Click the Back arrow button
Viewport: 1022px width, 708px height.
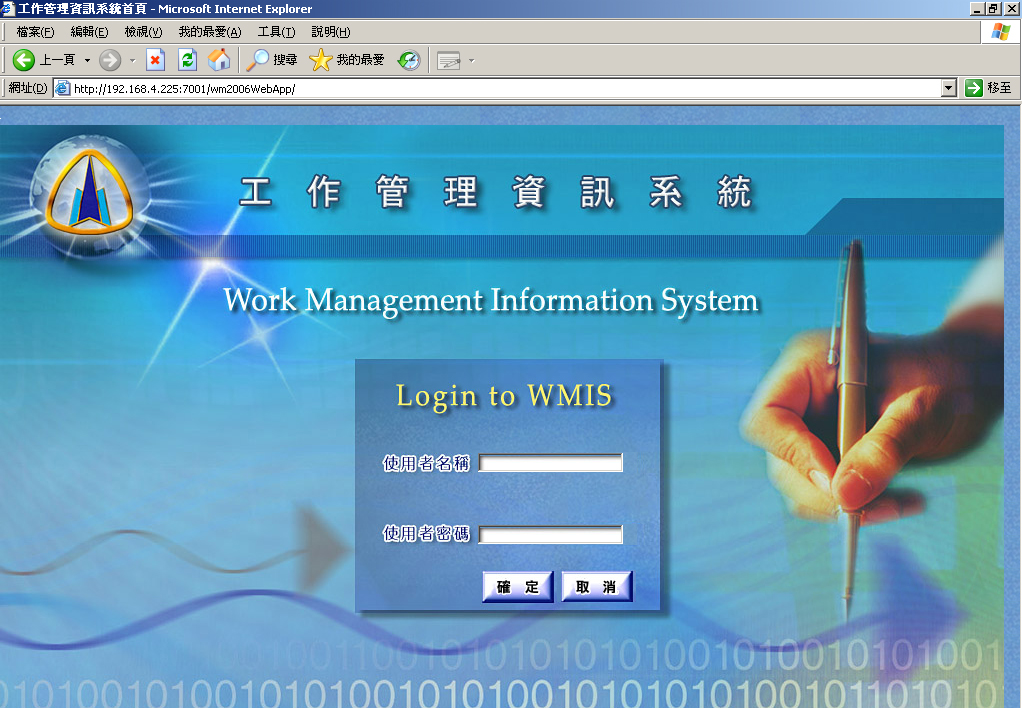[x=24, y=60]
